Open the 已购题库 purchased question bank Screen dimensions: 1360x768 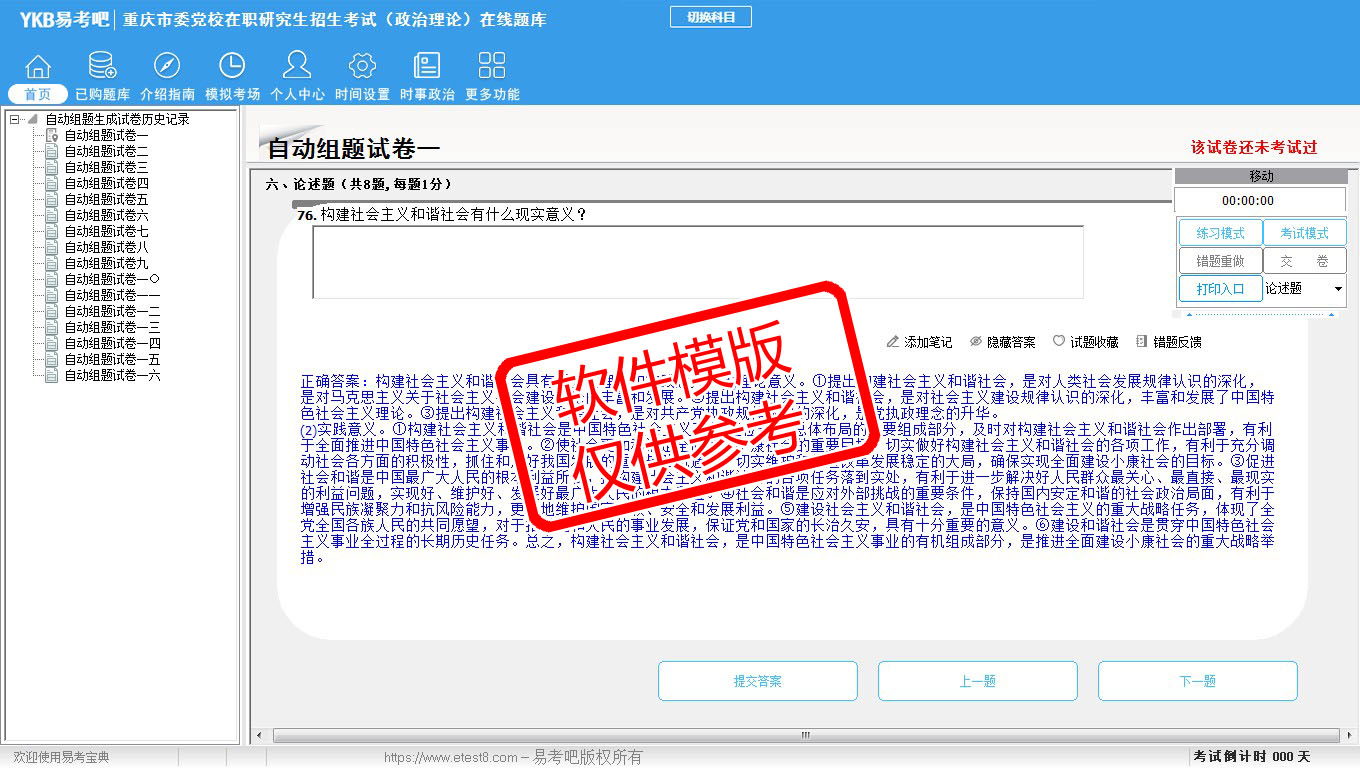[102, 78]
